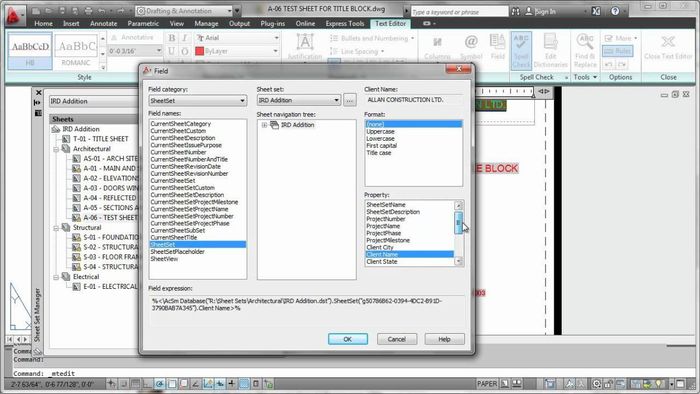
Task: Select SheetSetPlaceholder field name
Action: point(177,252)
